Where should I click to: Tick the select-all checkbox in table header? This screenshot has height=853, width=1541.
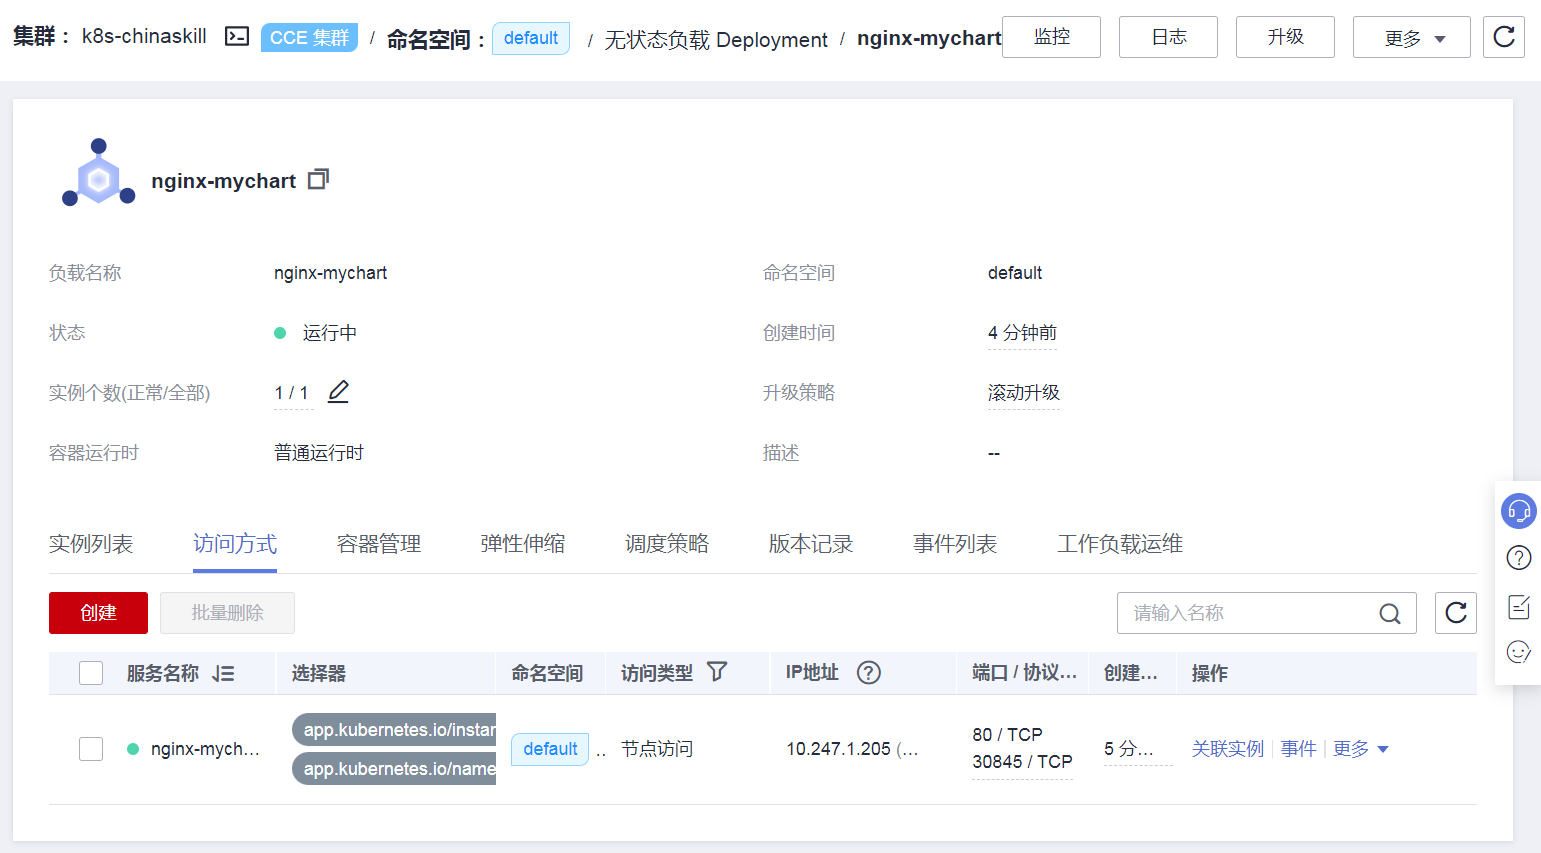point(91,673)
